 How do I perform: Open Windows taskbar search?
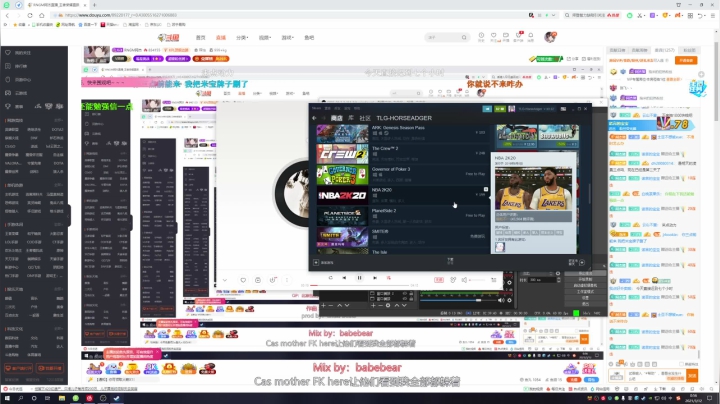pos(21,398)
